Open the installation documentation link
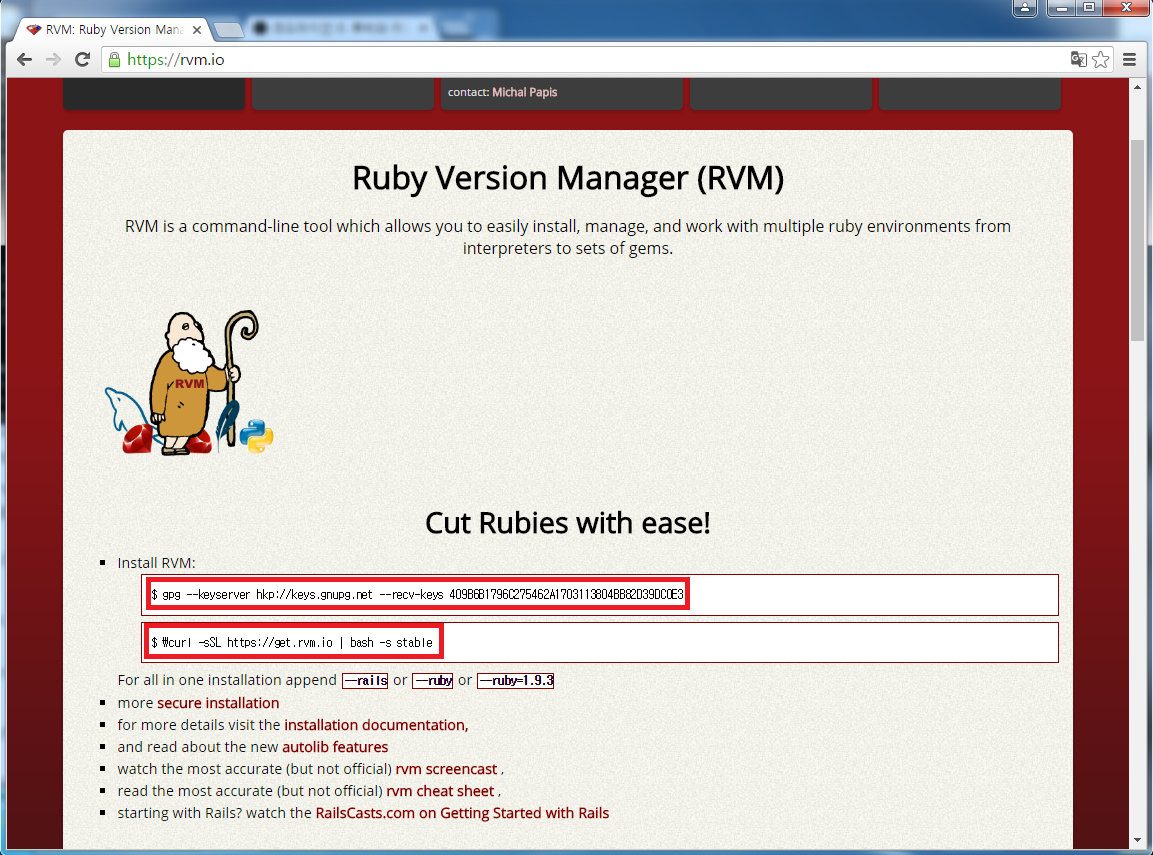The height and width of the screenshot is (855, 1153). (x=376, y=725)
